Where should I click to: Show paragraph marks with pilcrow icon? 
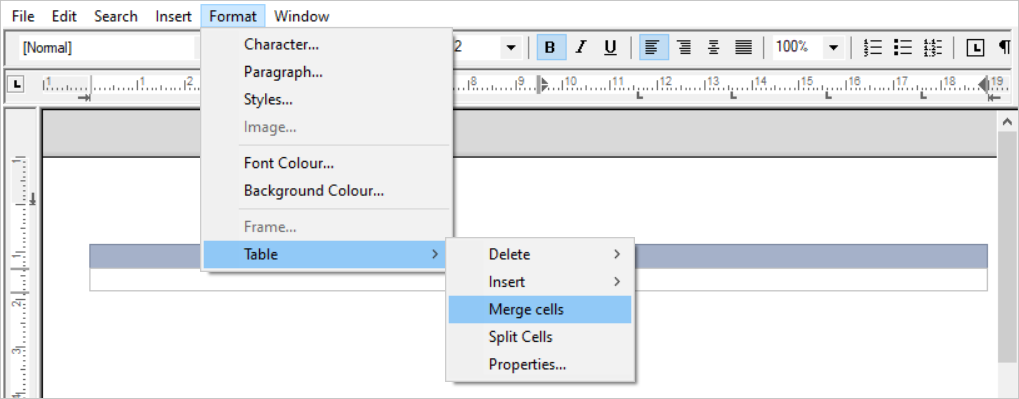point(1005,47)
